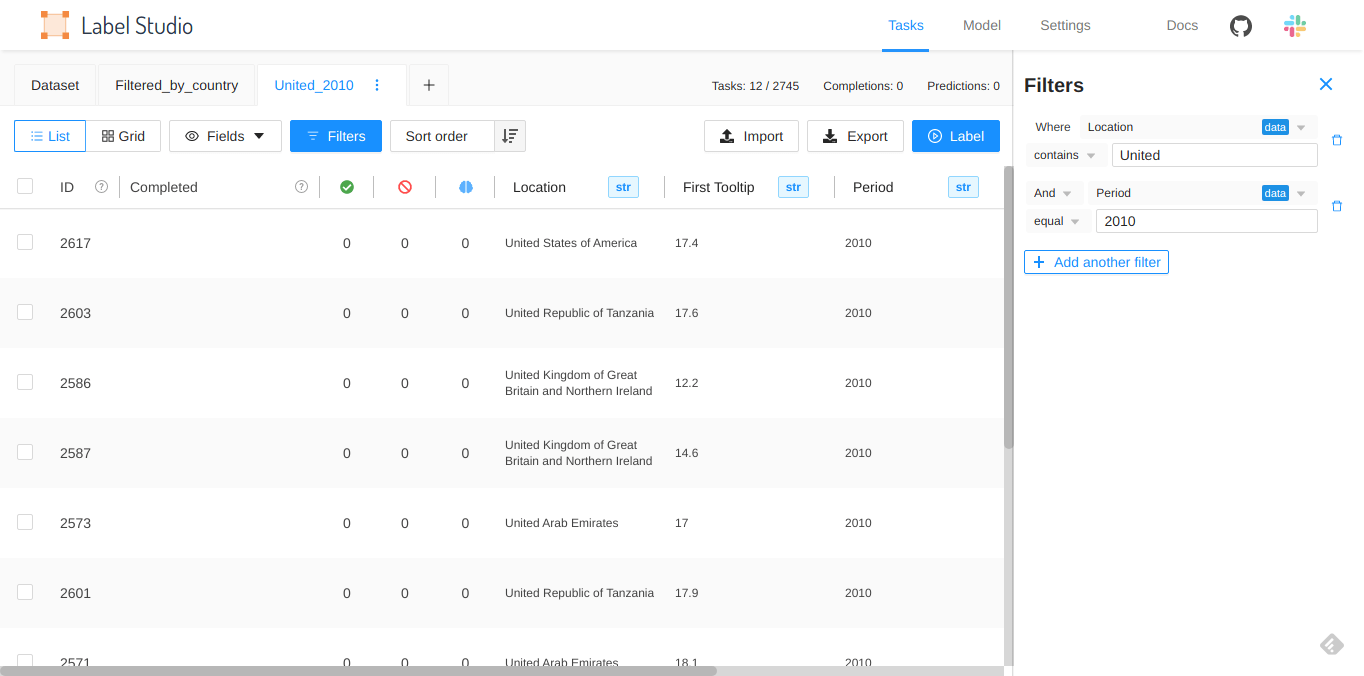The image size is (1364, 676).
Task: Check the checkbox for task 2617
Action: (x=25, y=242)
